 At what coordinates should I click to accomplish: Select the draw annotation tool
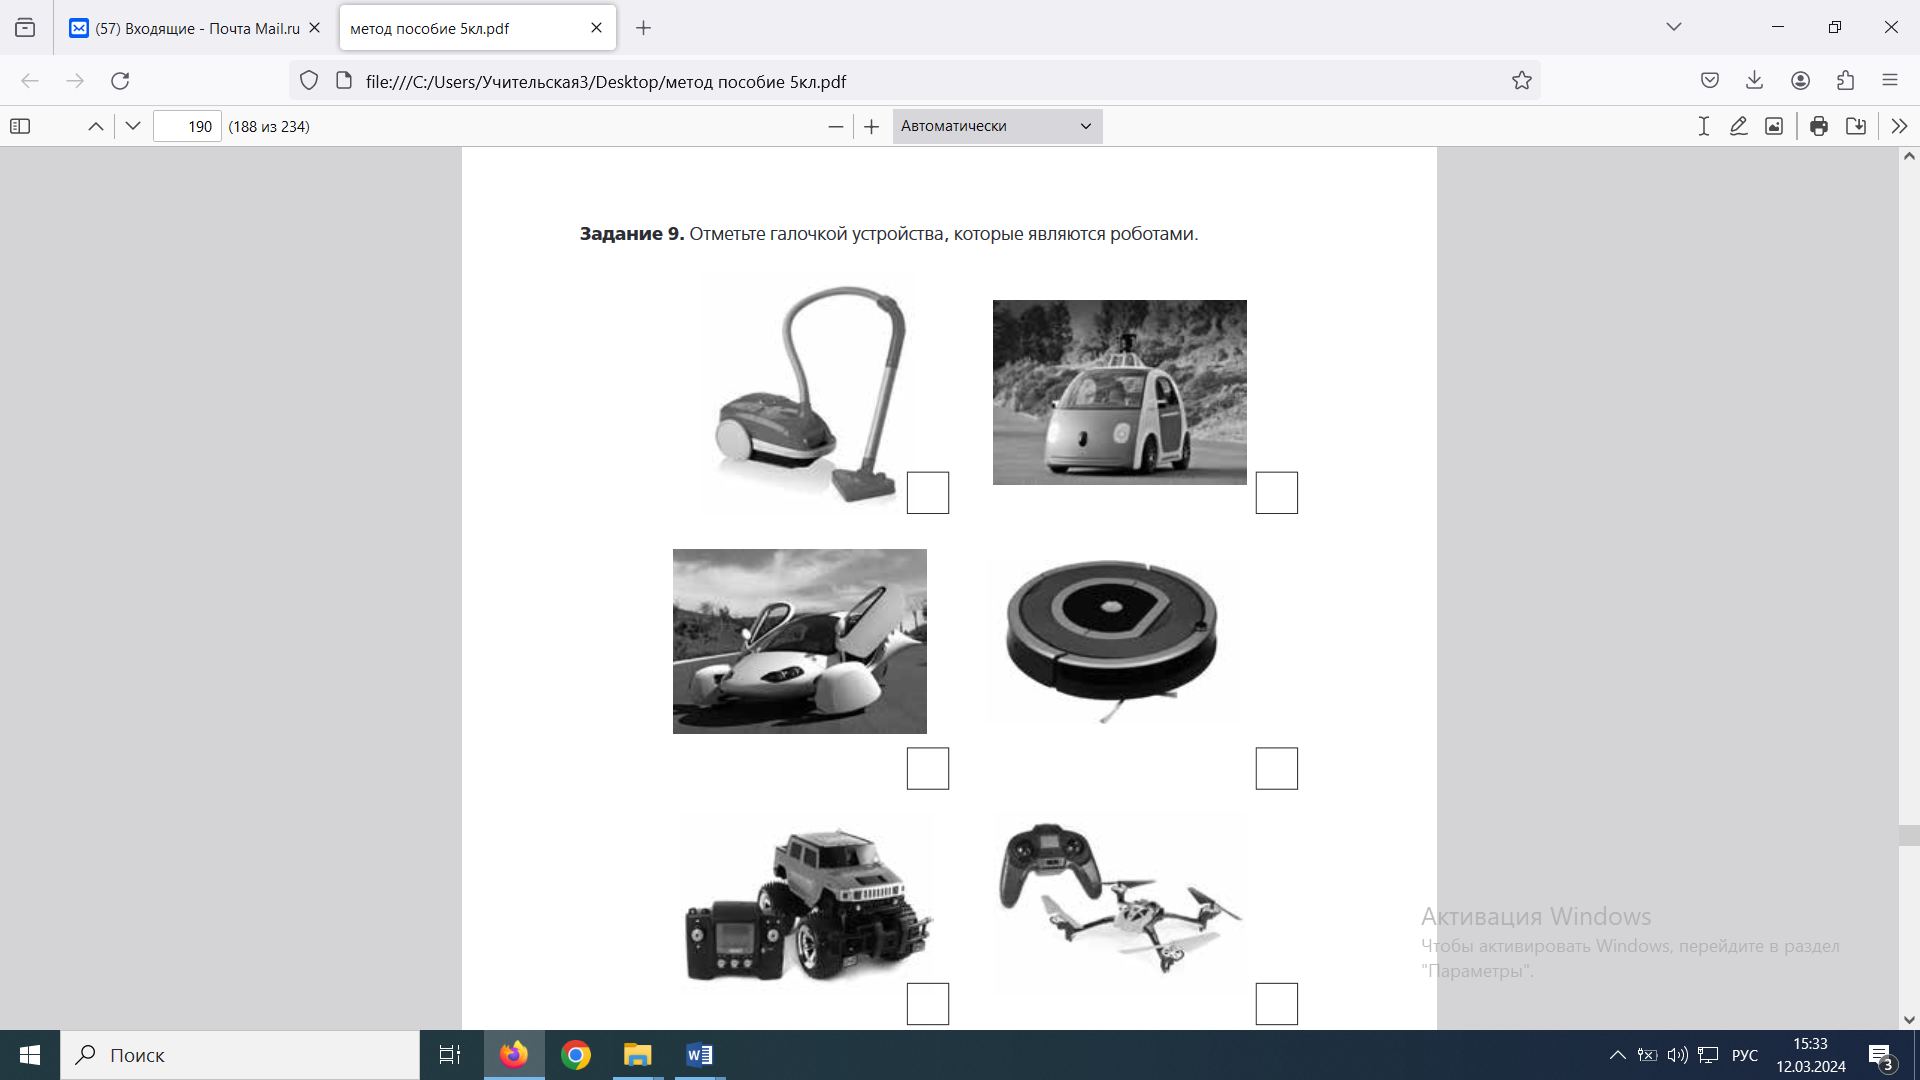[x=1739, y=126]
